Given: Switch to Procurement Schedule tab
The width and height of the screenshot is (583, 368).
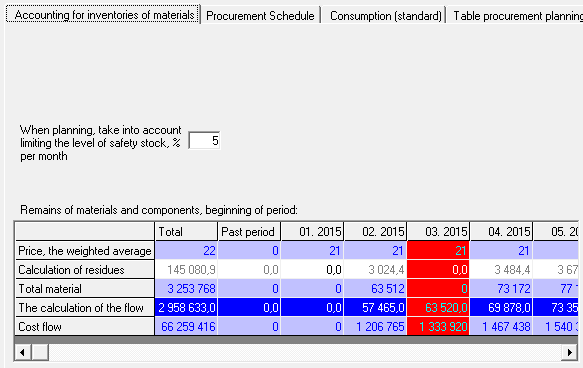Looking at the screenshot, I should [260, 16].
